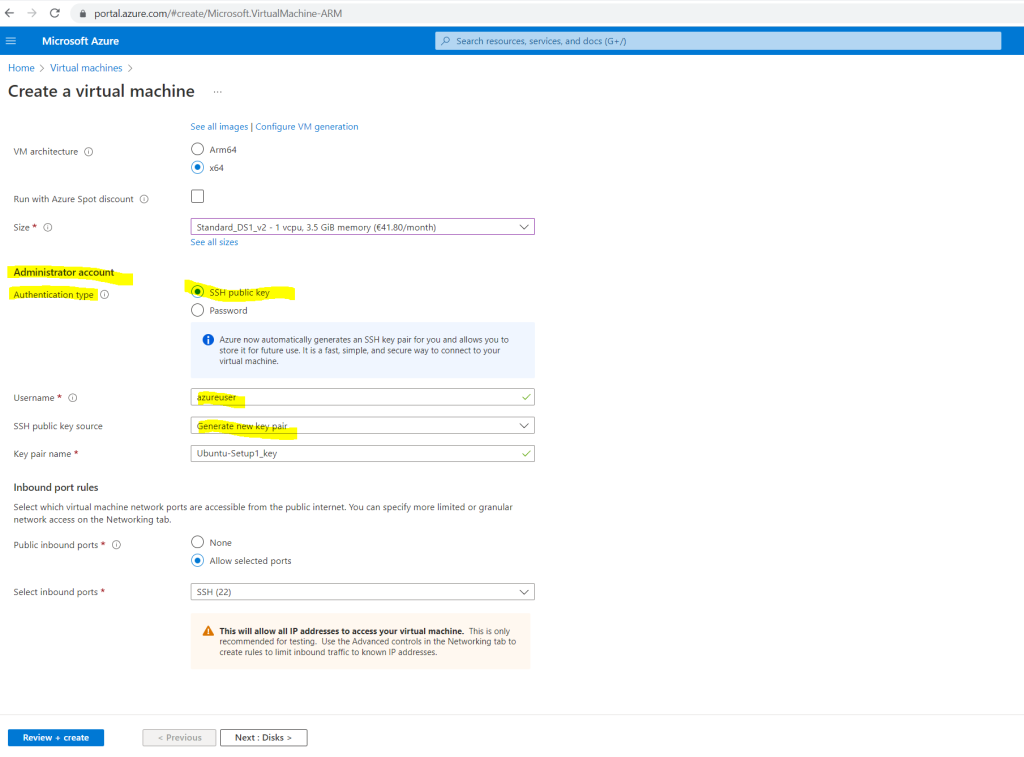Select Arm64 architecture
This screenshot has width=1024, height=757.
[x=197, y=149]
